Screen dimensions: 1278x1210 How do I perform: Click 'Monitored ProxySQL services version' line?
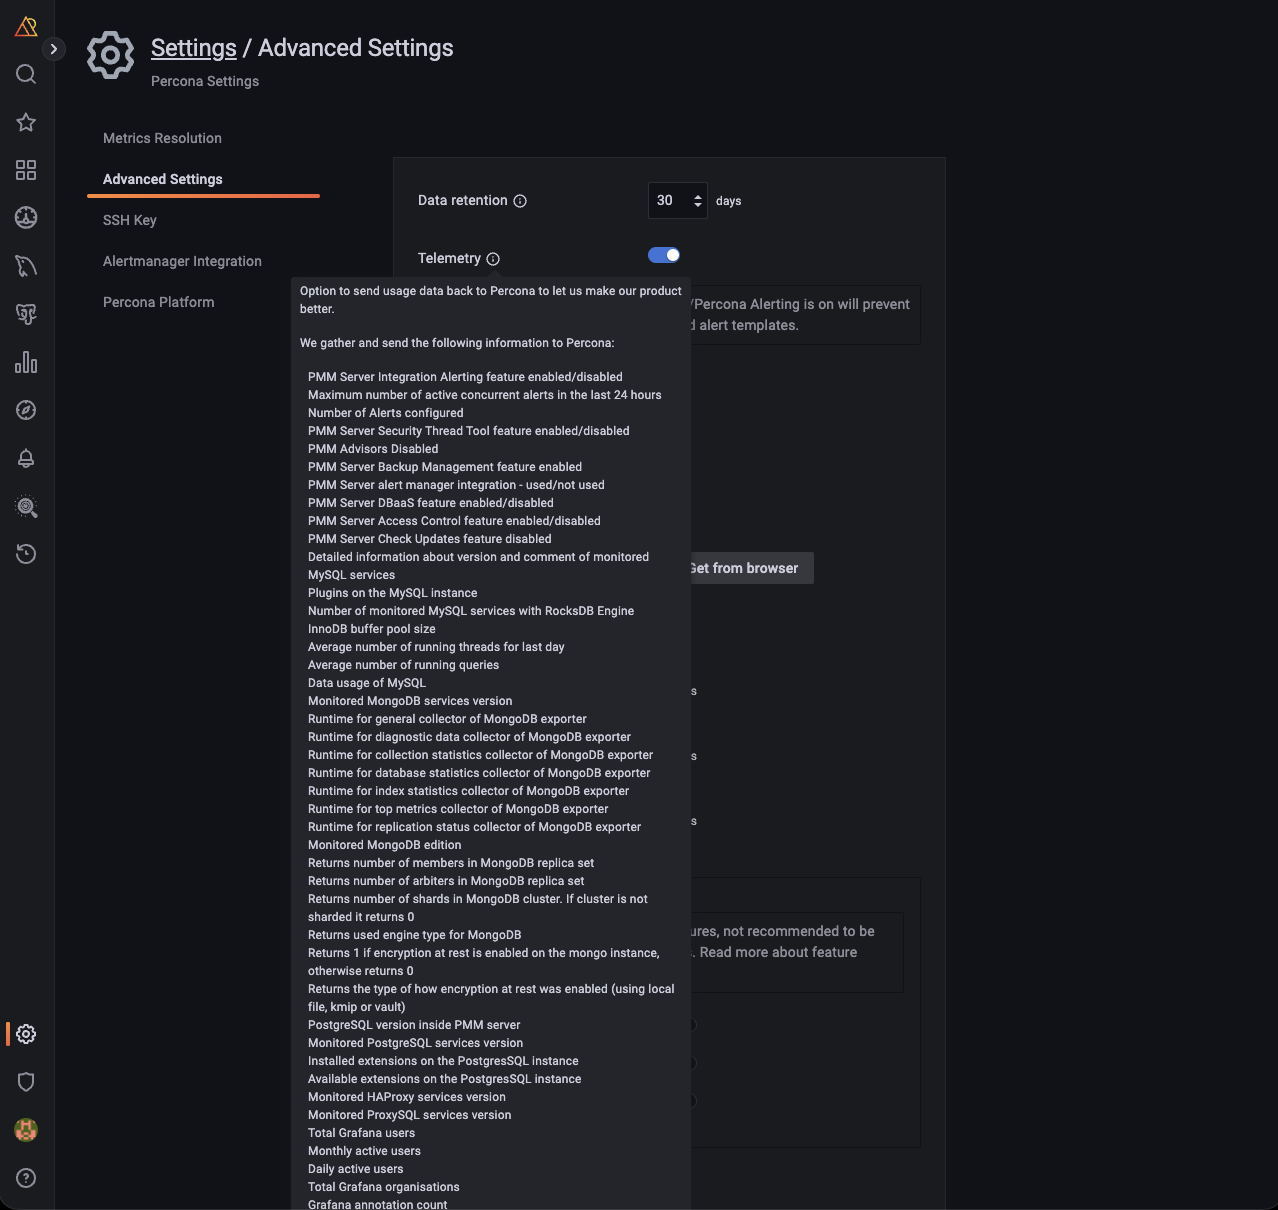click(x=409, y=1115)
